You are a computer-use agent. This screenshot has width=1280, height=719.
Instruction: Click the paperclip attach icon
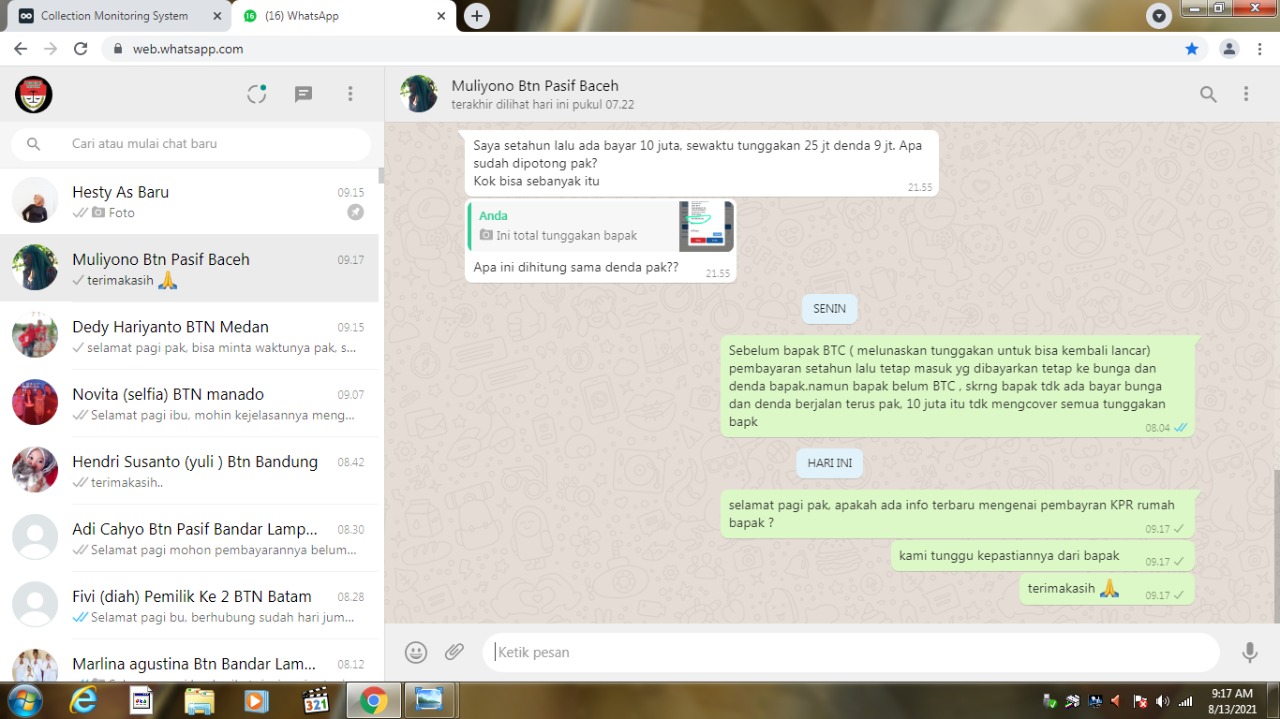[455, 652]
